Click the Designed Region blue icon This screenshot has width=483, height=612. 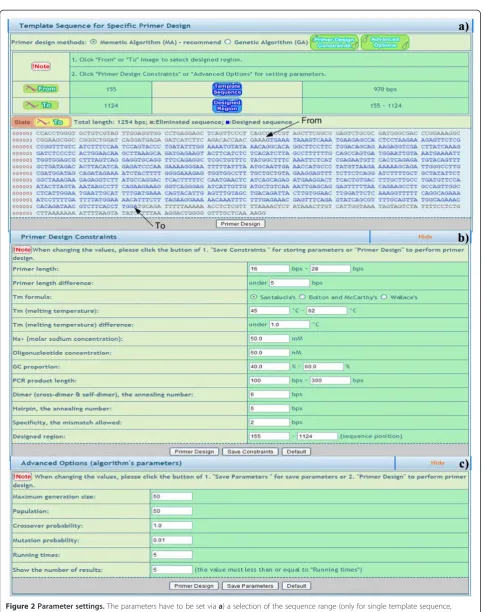tap(227, 105)
